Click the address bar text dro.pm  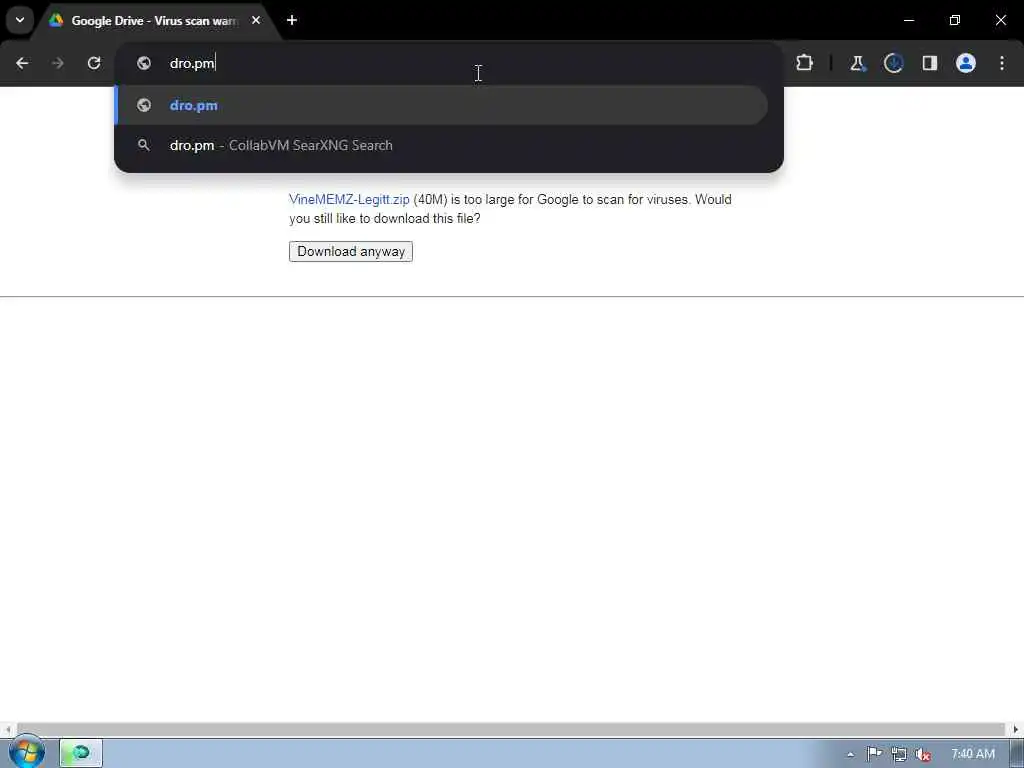click(192, 63)
